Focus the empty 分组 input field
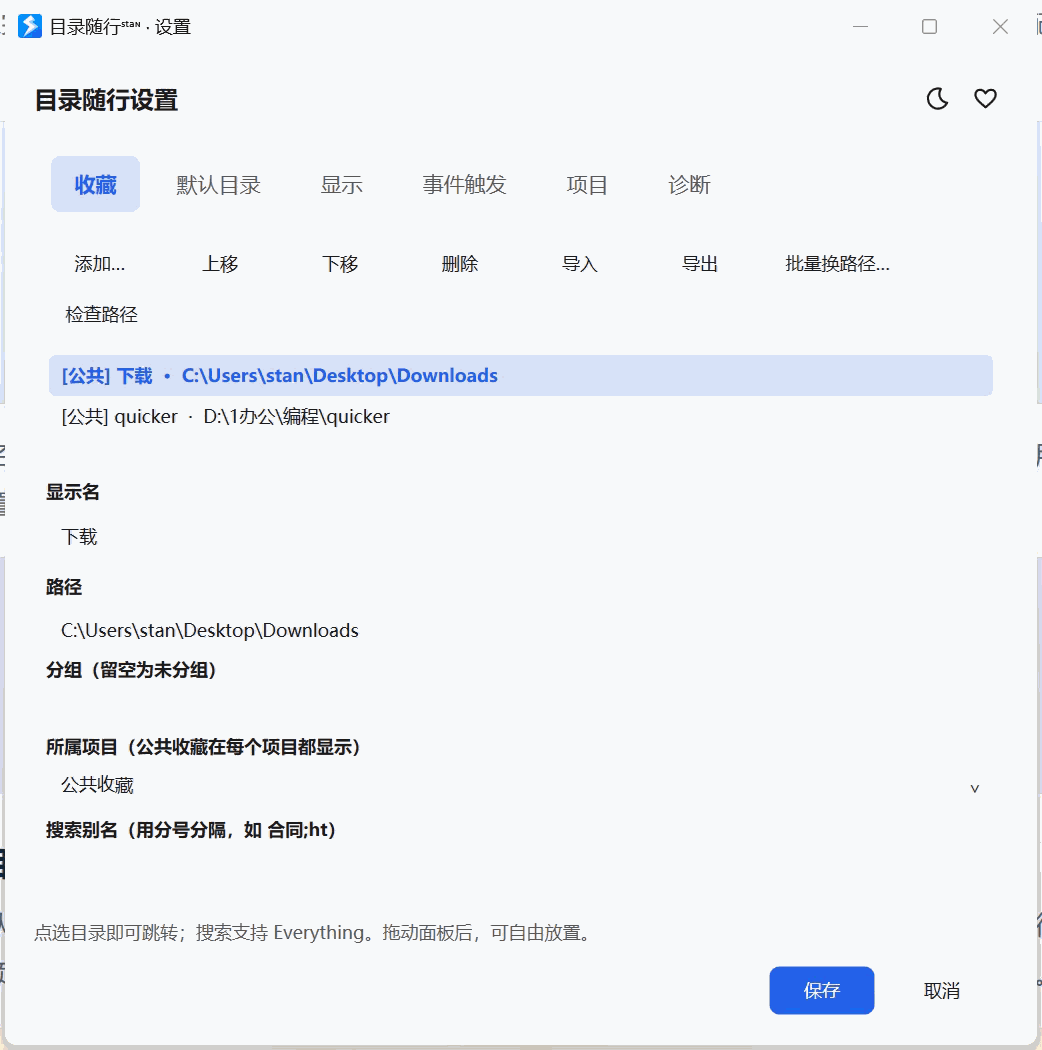 point(520,706)
